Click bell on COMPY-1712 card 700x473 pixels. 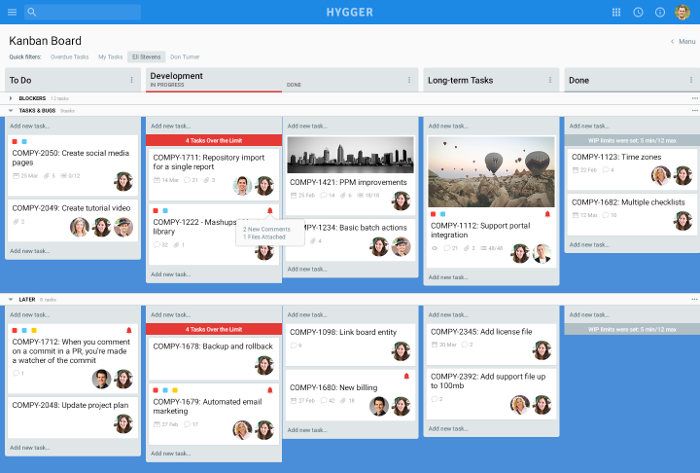(129, 330)
